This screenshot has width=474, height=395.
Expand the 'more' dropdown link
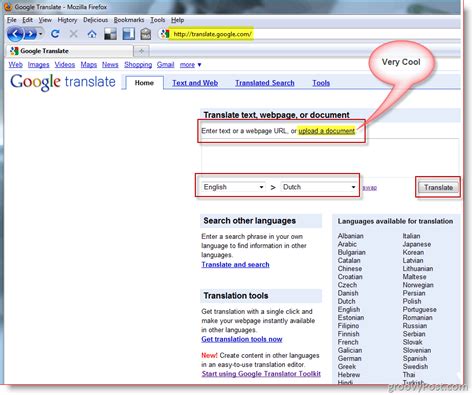pyautogui.click(x=190, y=65)
